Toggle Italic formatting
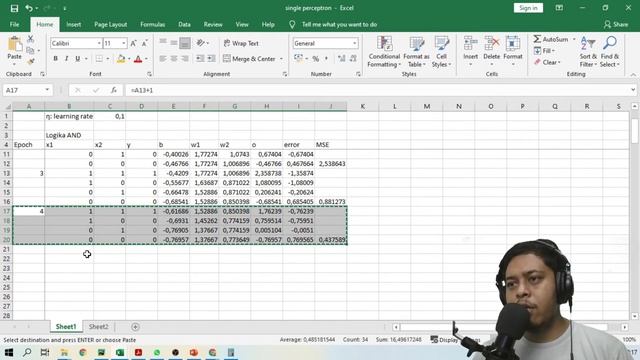 (x=67, y=59)
